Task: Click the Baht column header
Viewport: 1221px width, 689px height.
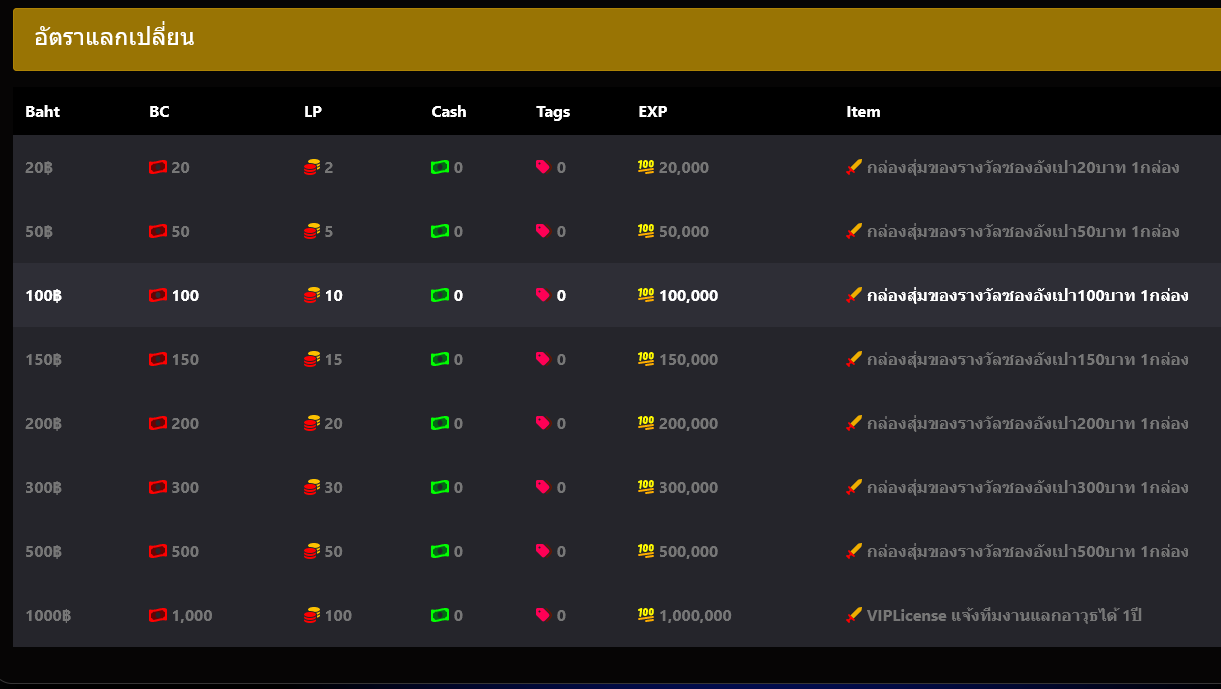Action: [x=43, y=112]
